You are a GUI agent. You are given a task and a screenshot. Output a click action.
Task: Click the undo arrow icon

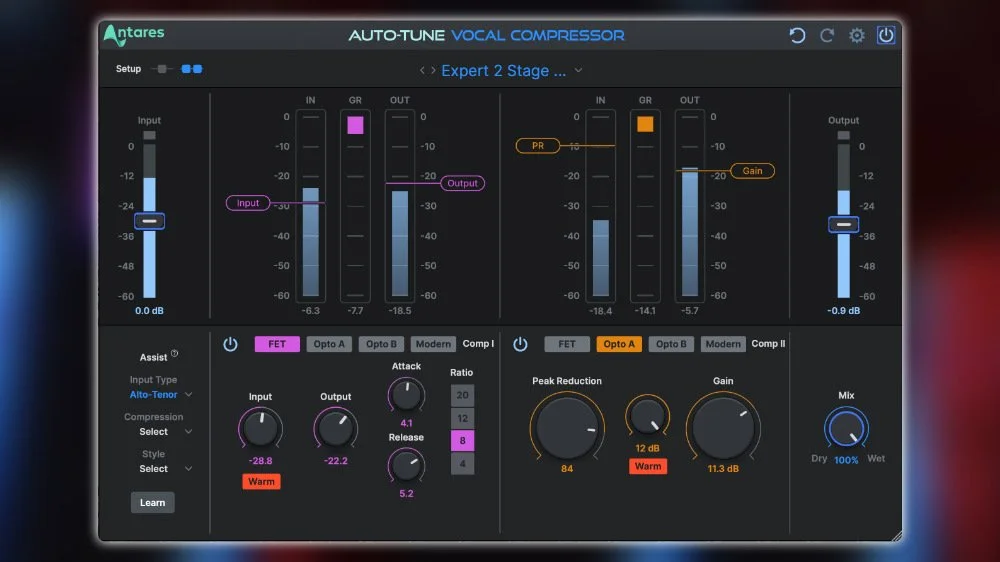pos(797,35)
